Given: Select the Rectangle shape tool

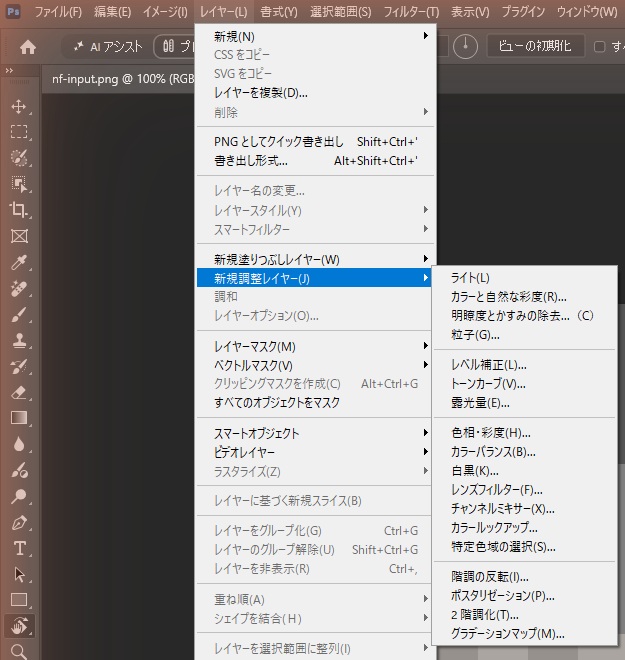Looking at the screenshot, I should pyautogui.click(x=19, y=600).
